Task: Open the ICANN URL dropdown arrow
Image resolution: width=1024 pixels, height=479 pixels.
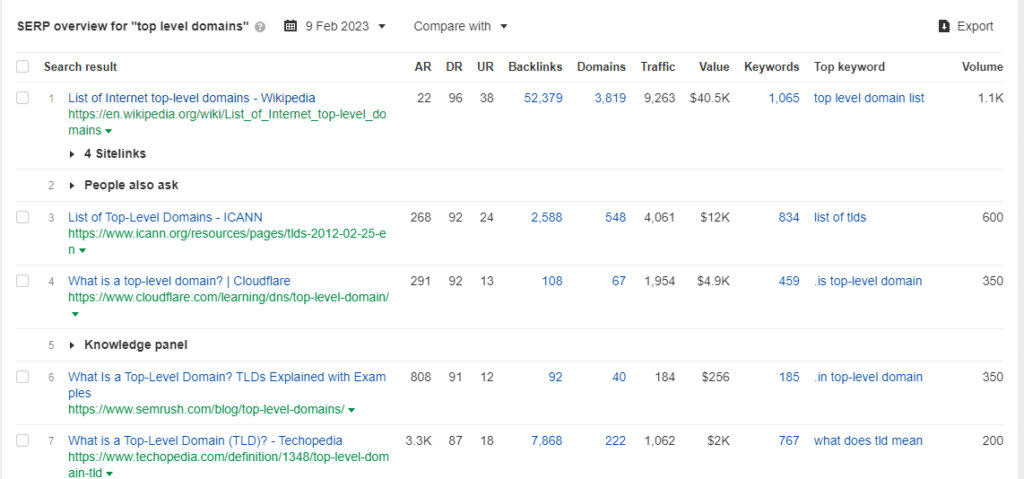Action: pyautogui.click(x=82, y=251)
